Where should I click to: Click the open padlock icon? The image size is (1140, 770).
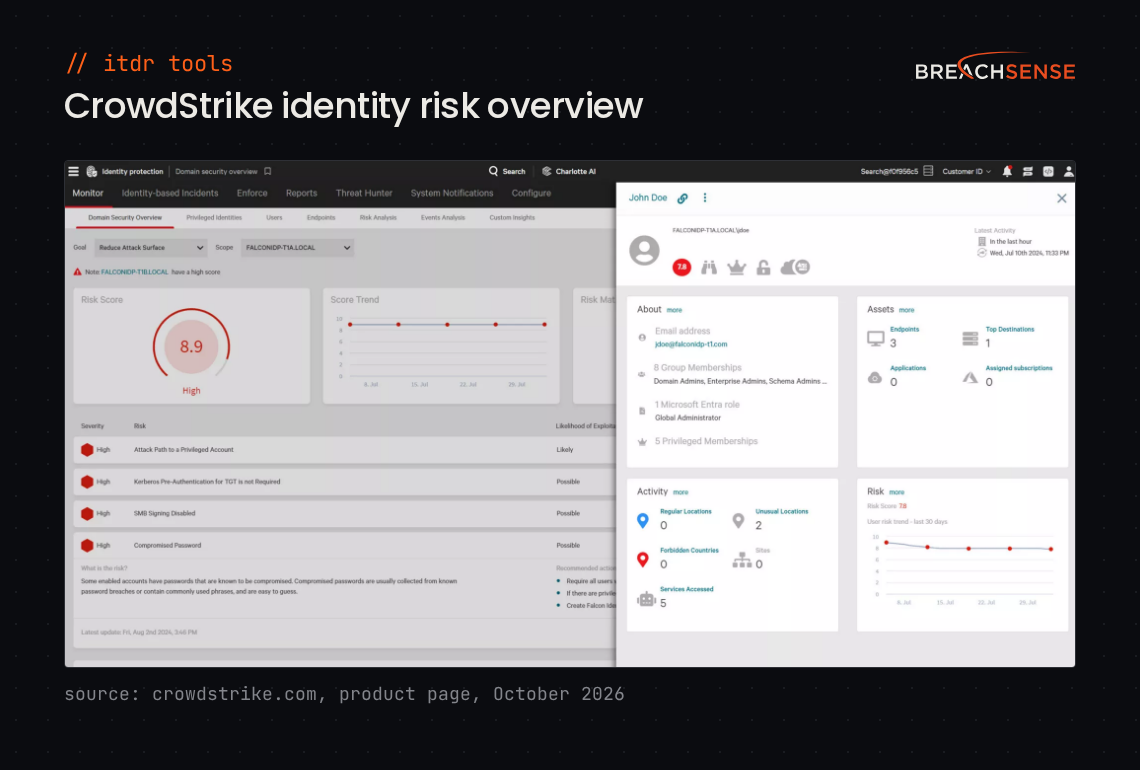coord(763,268)
